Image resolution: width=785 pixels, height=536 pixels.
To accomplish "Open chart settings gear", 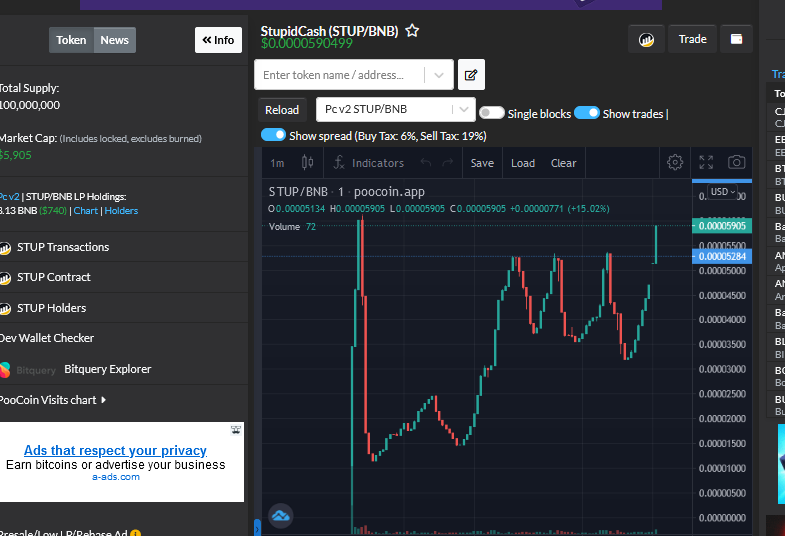I will (675, 162).
